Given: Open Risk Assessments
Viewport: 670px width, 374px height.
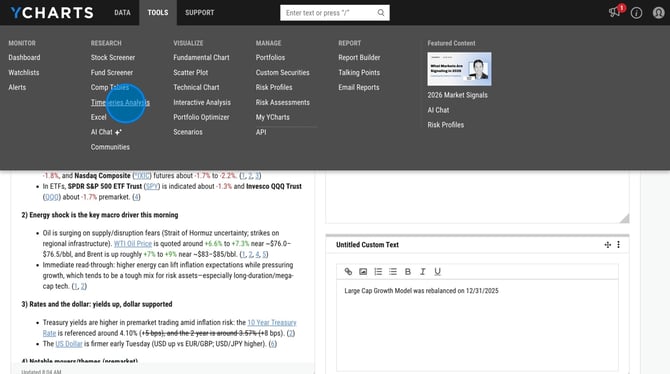Looking at the screenshot, I should coord(282,102).
